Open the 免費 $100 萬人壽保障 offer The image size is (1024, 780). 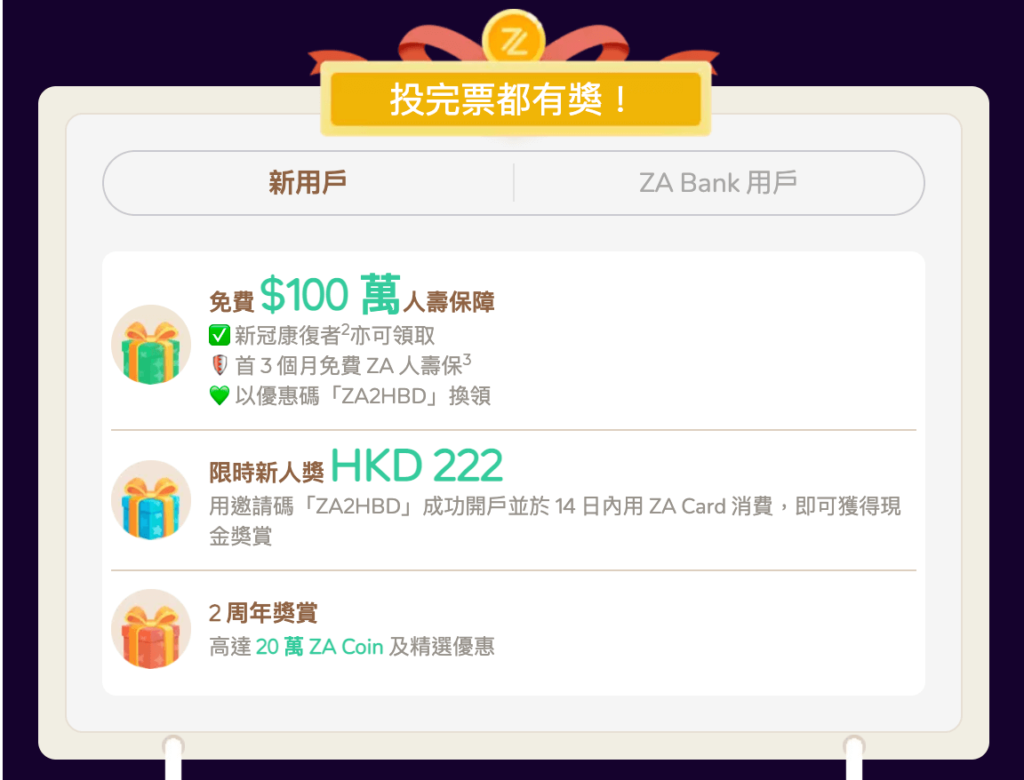point(352,295)
